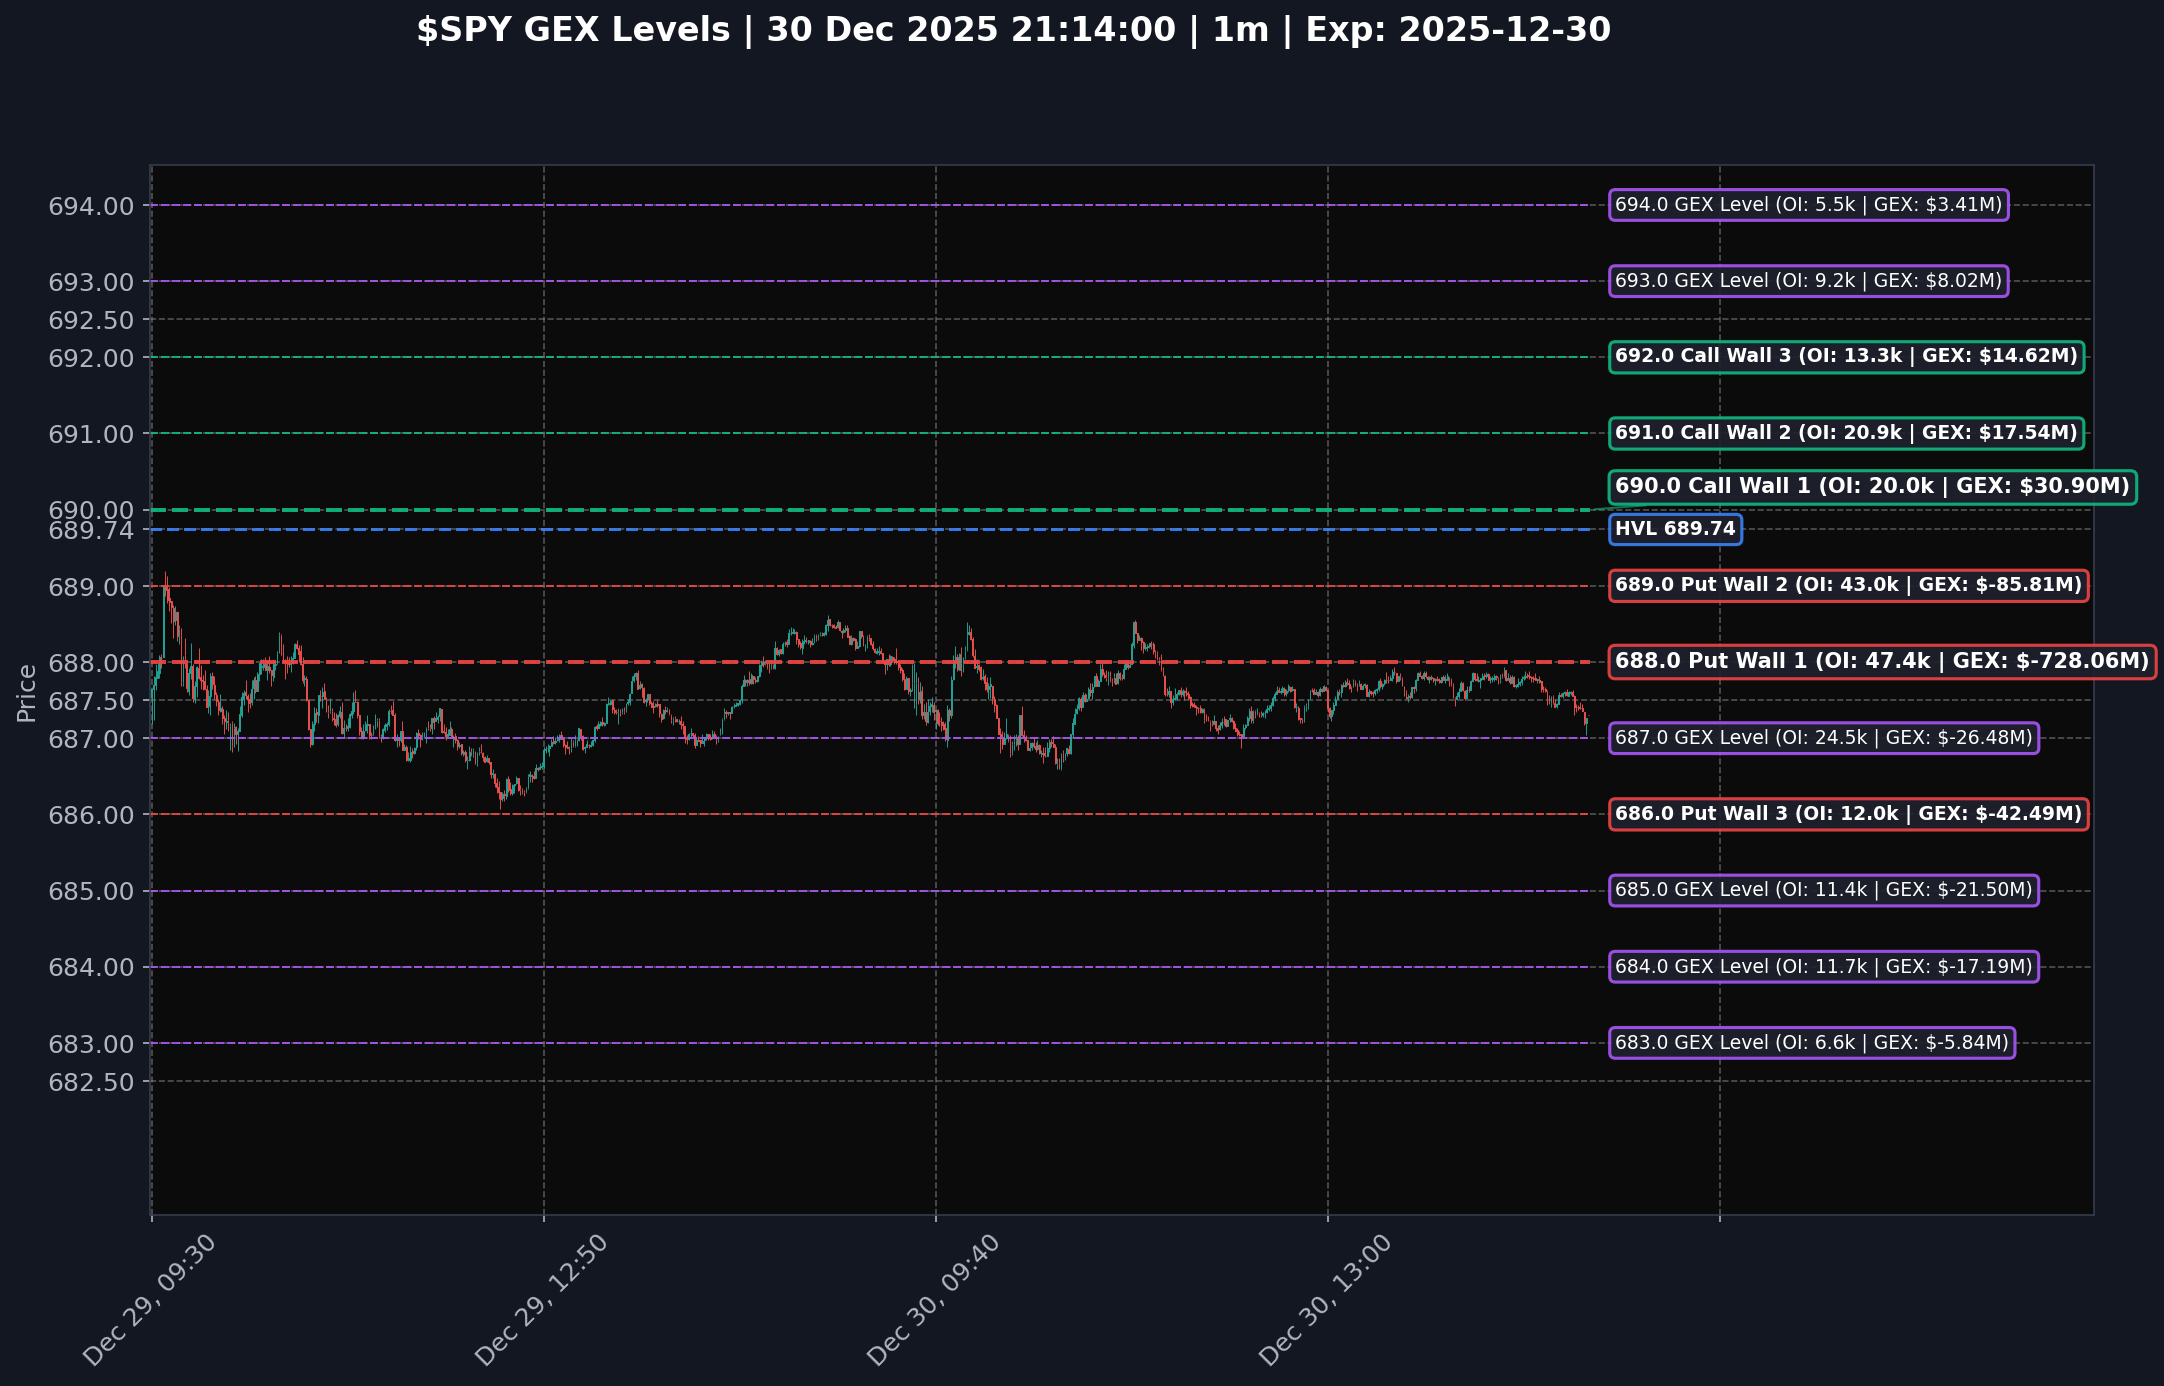Click the 691.0 Call Wall 2 label

tap(1846, 433)
